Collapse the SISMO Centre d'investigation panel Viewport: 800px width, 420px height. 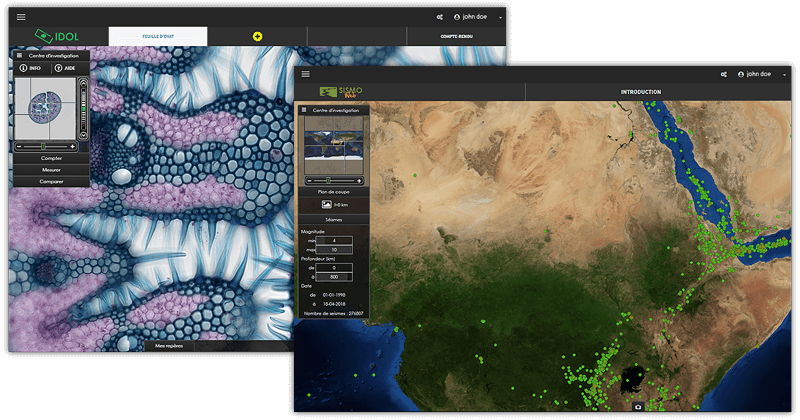pyautogui.click(x=305, y=109)
